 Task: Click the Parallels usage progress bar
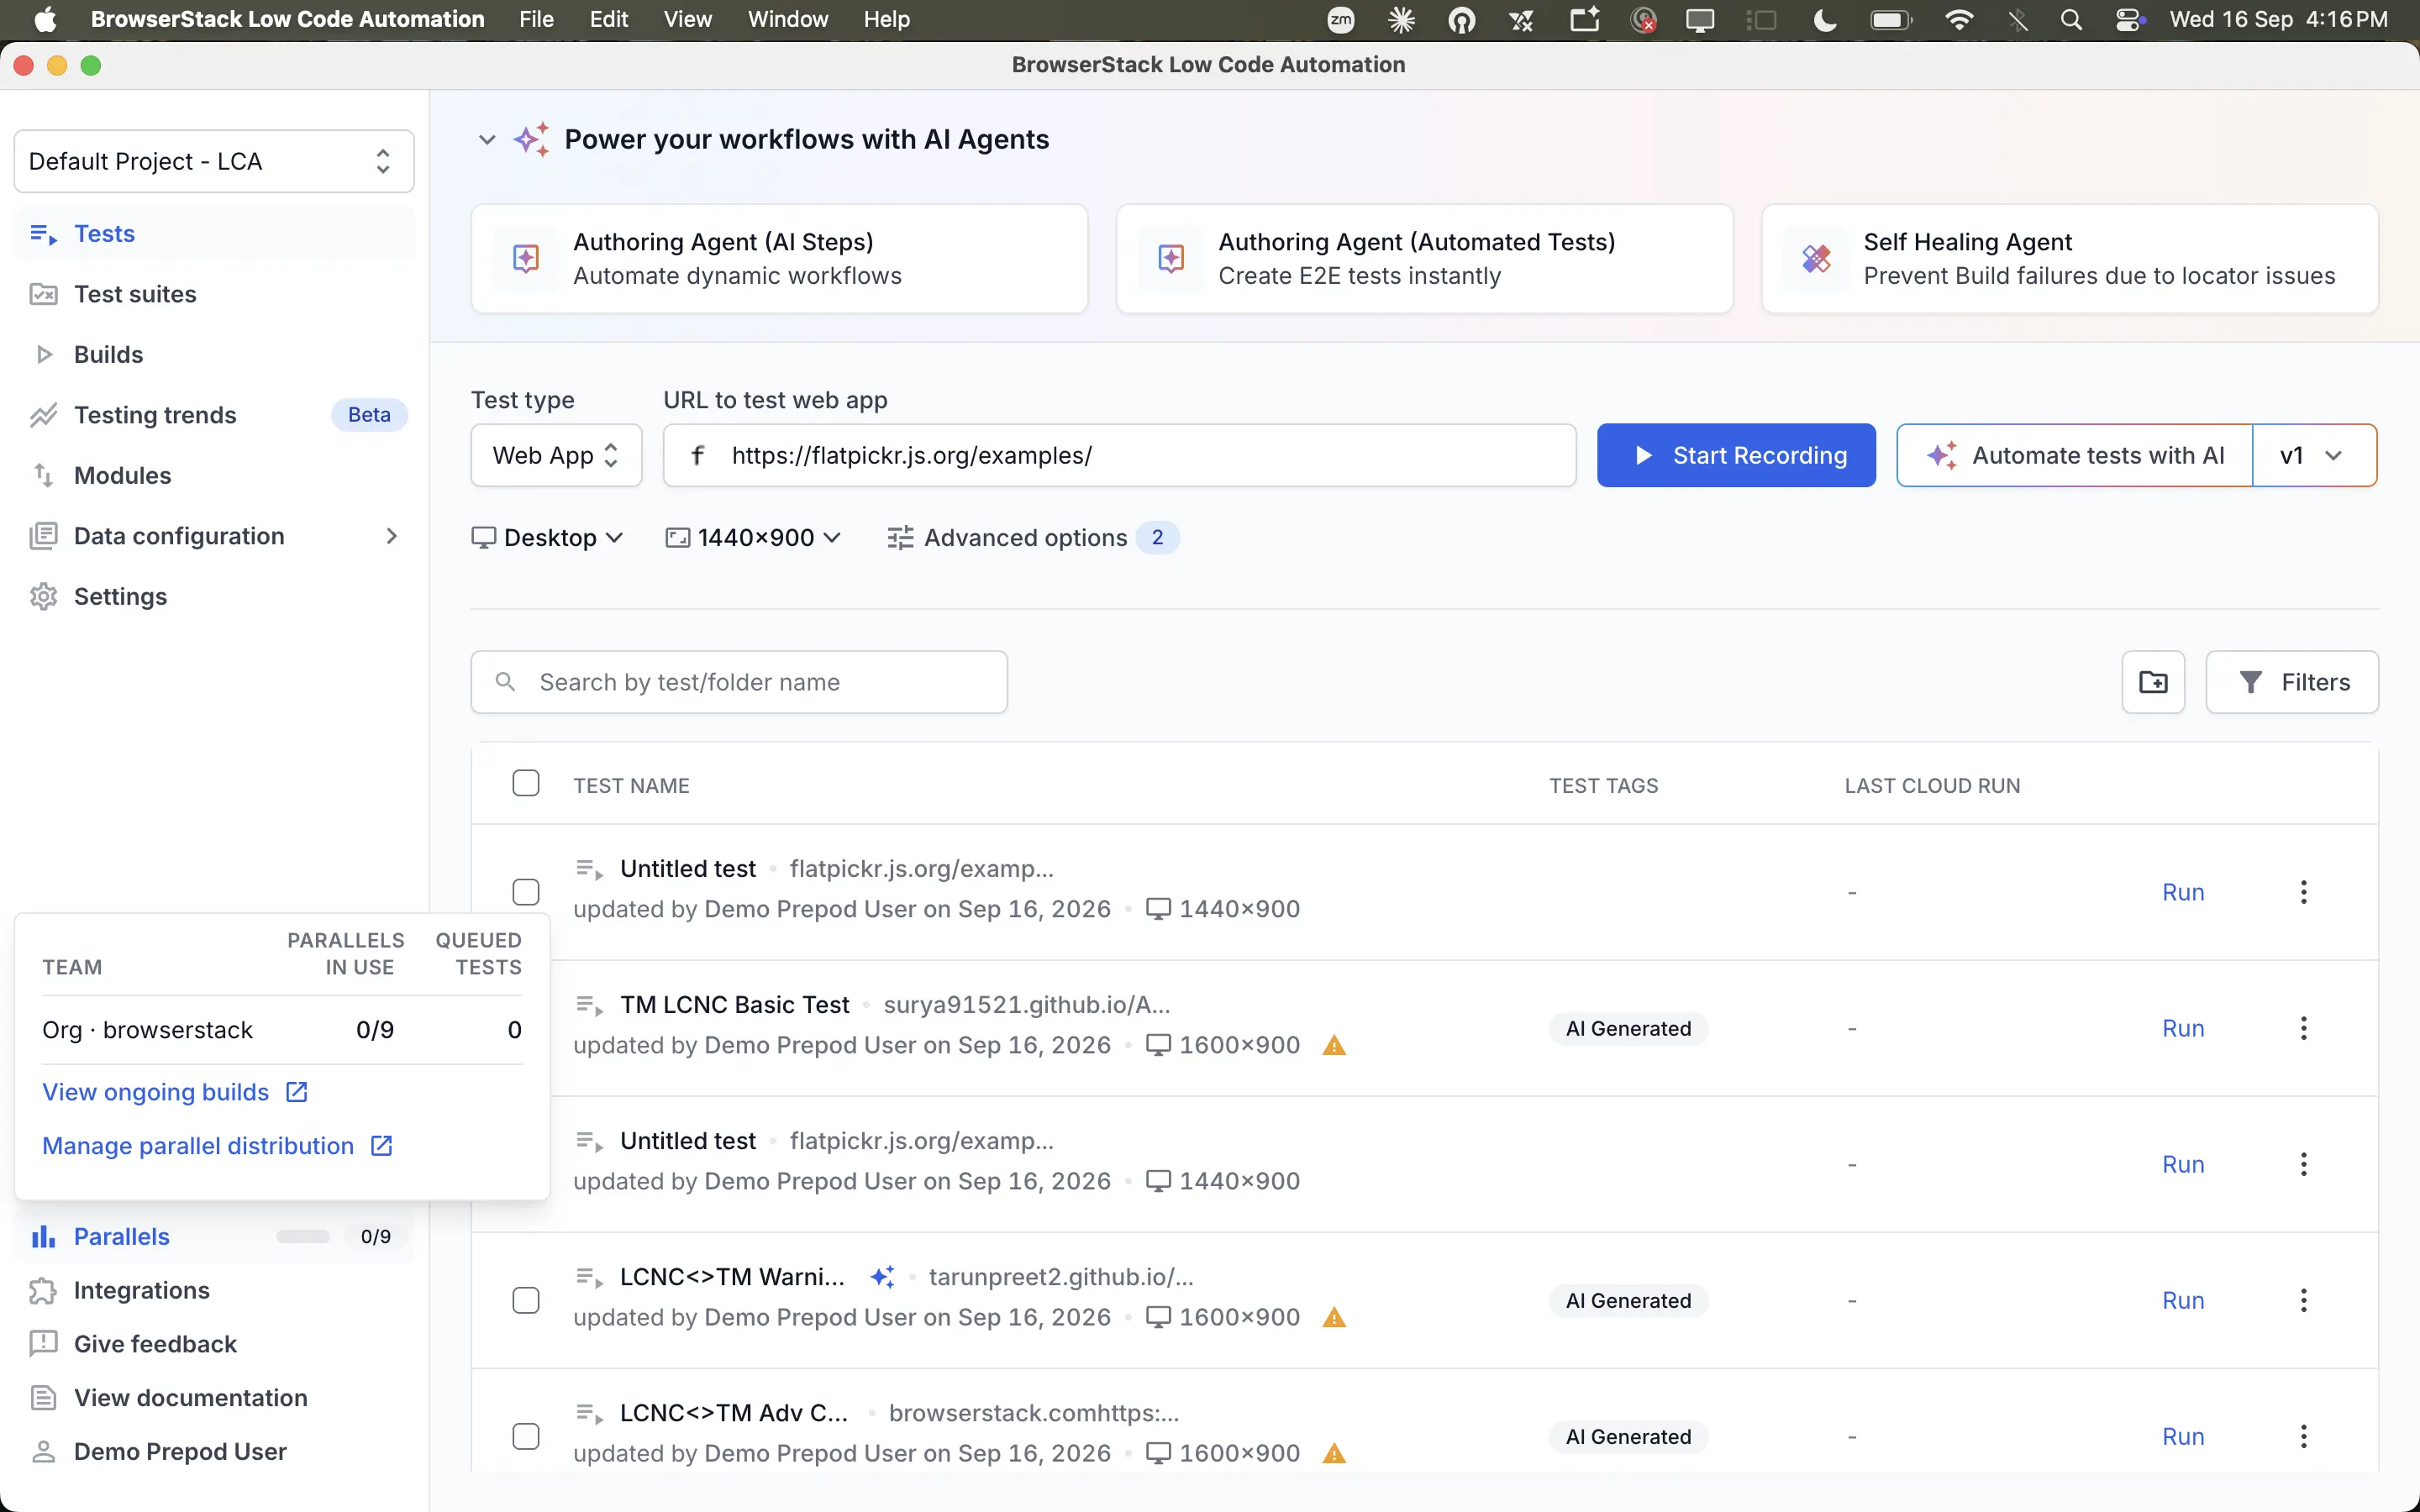(303, 1237)
